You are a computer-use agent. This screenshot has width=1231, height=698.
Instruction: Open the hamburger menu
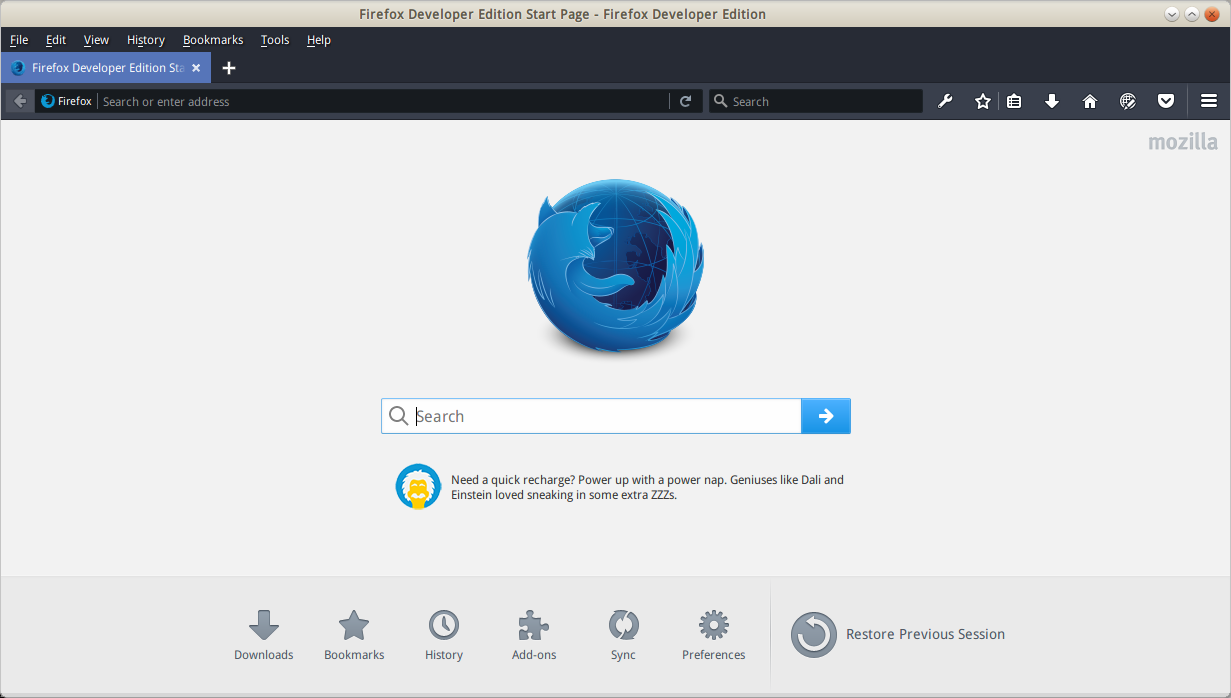coord(1208,101)
